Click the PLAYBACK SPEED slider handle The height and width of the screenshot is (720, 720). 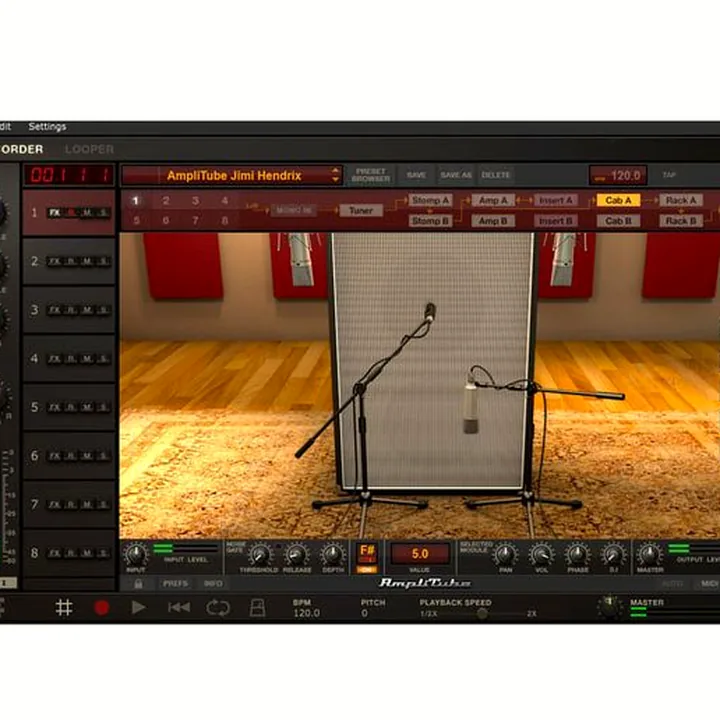(482, 613)
